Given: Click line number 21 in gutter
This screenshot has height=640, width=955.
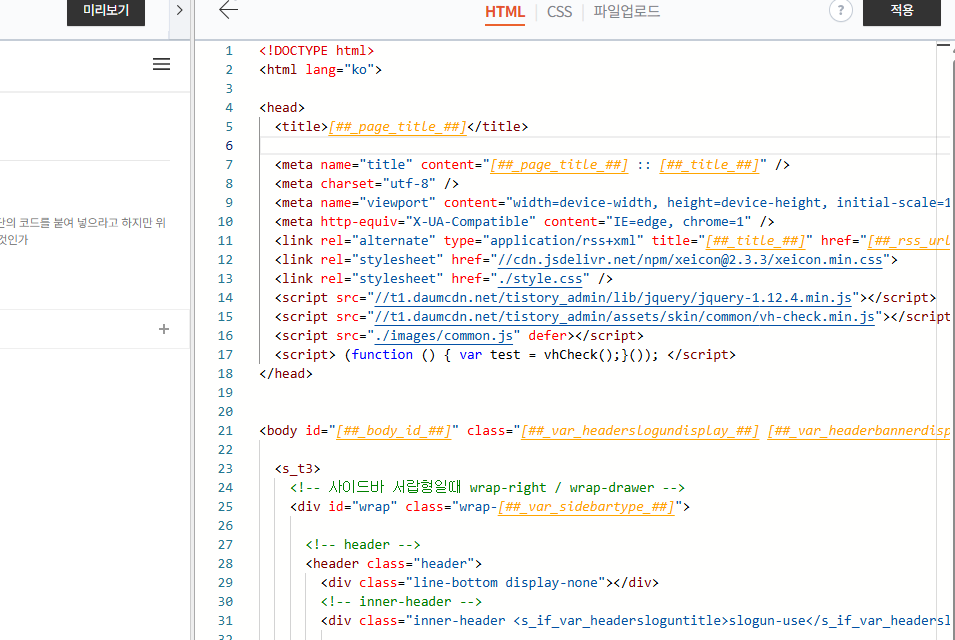Looking at the screenshot, I should click(x=225, y=431).
